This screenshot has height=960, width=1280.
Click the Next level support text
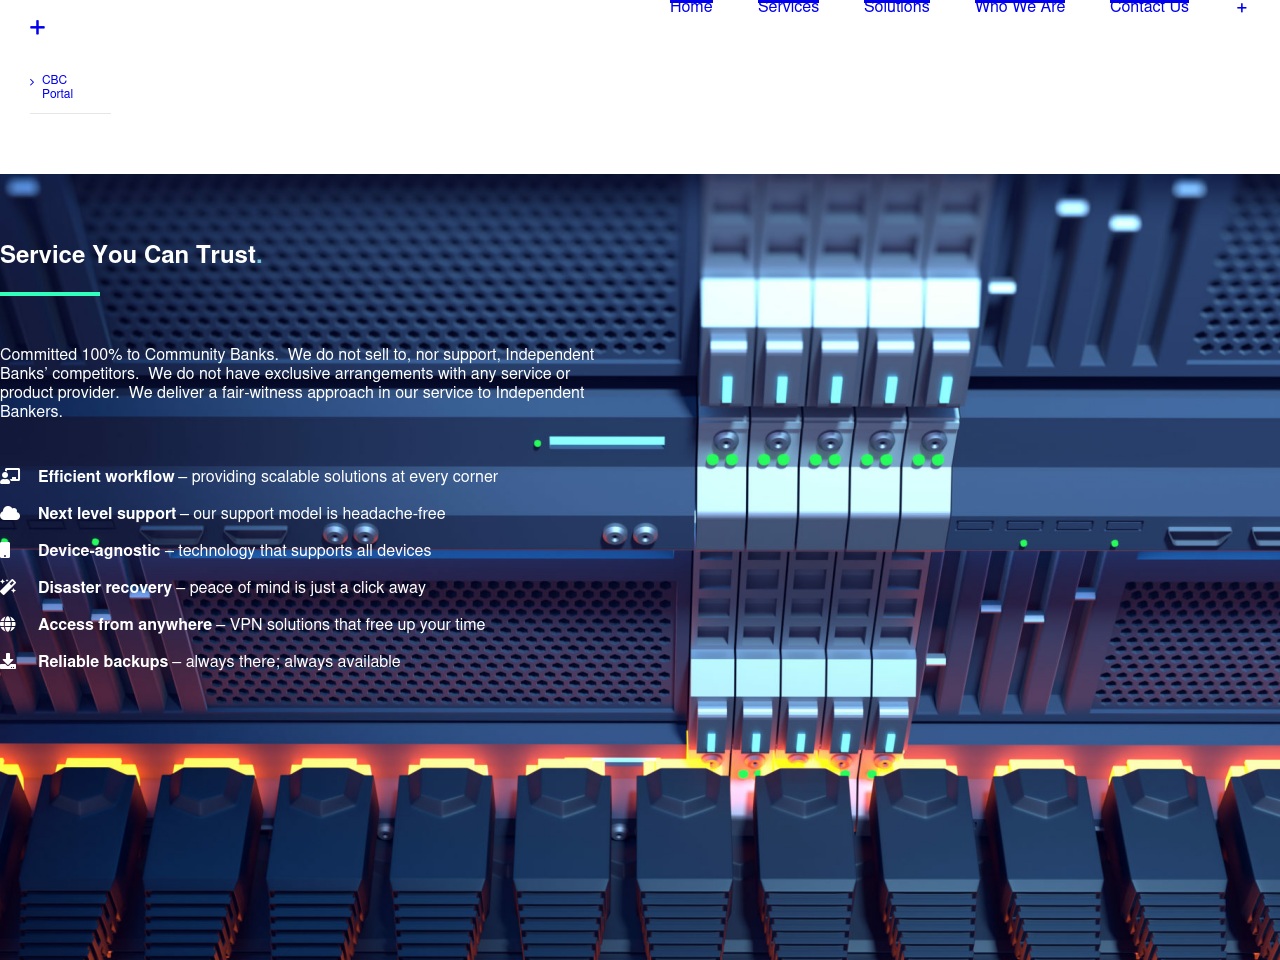point(107,514)
